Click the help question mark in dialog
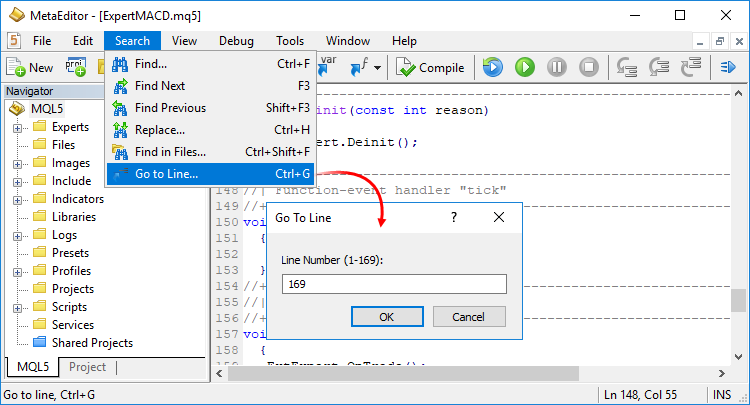The width and height of the screenshot is (750, 405). click(454, 218)
